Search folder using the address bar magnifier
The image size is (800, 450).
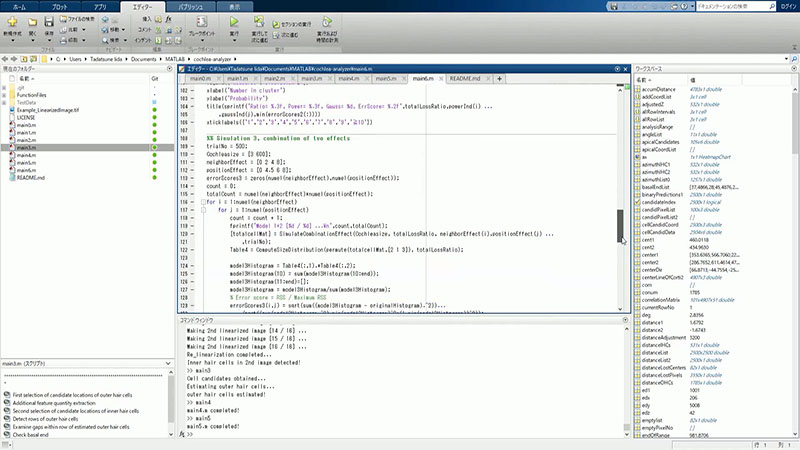click(x=794, y=59)
